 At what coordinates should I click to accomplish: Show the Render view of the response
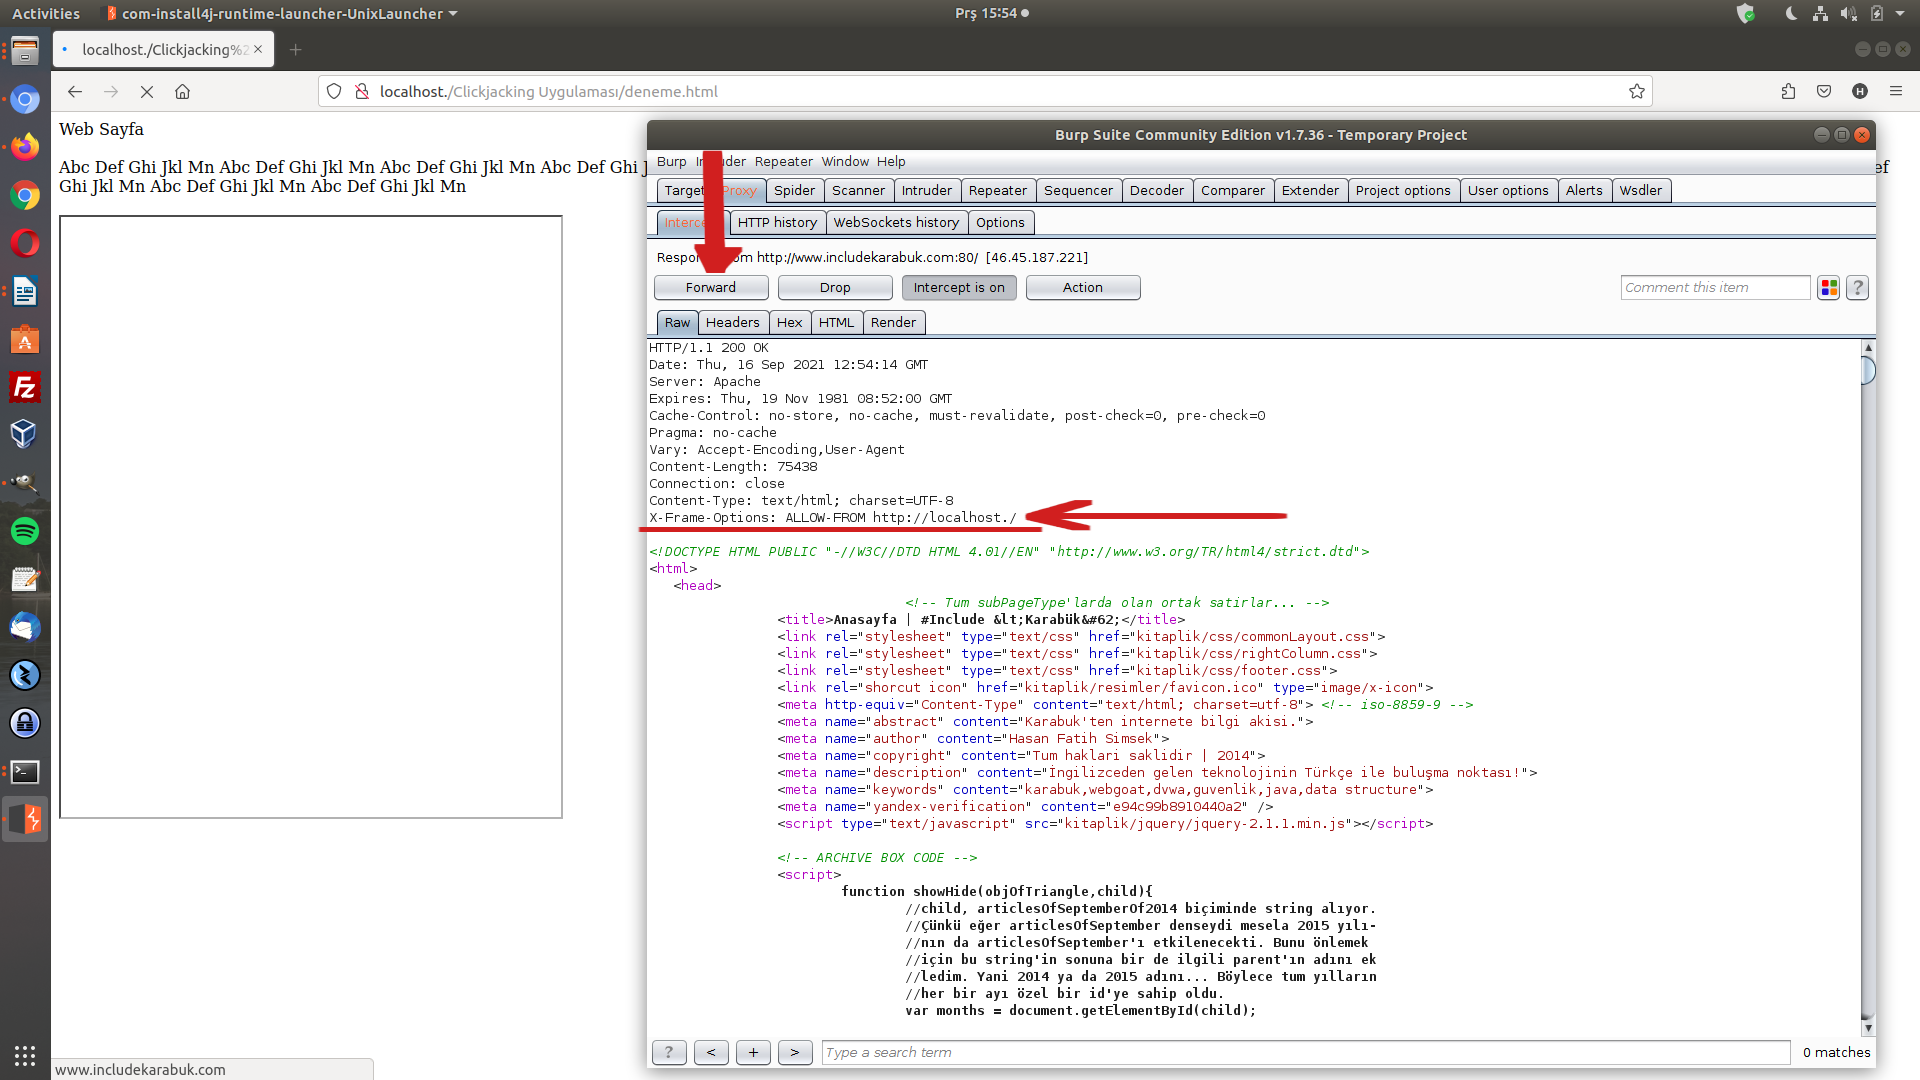pos(893,323)
